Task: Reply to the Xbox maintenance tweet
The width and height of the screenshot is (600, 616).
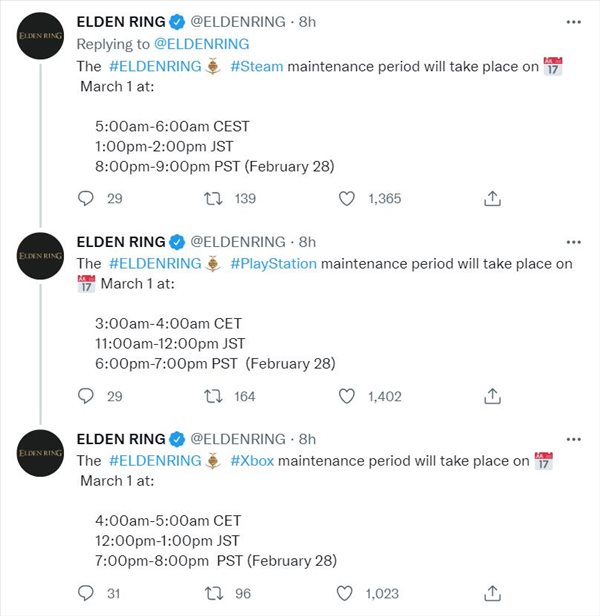Action: point(86,593)
